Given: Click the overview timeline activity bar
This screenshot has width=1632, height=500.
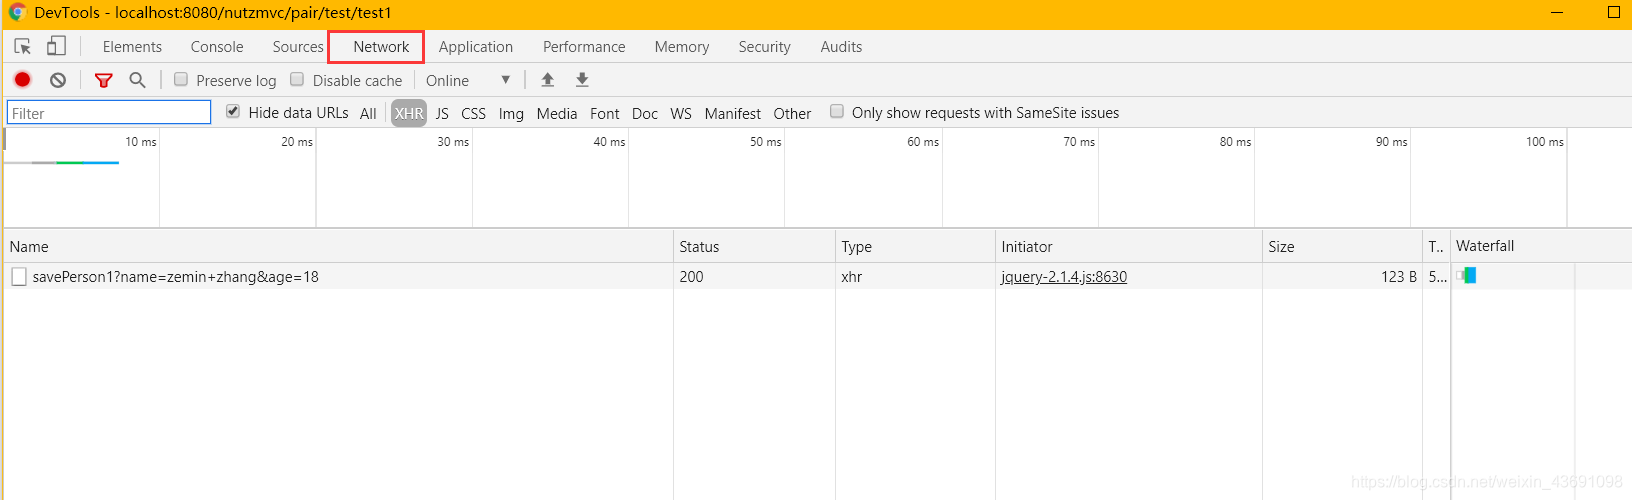Looking at the screenshot, I should pos(62,162).
